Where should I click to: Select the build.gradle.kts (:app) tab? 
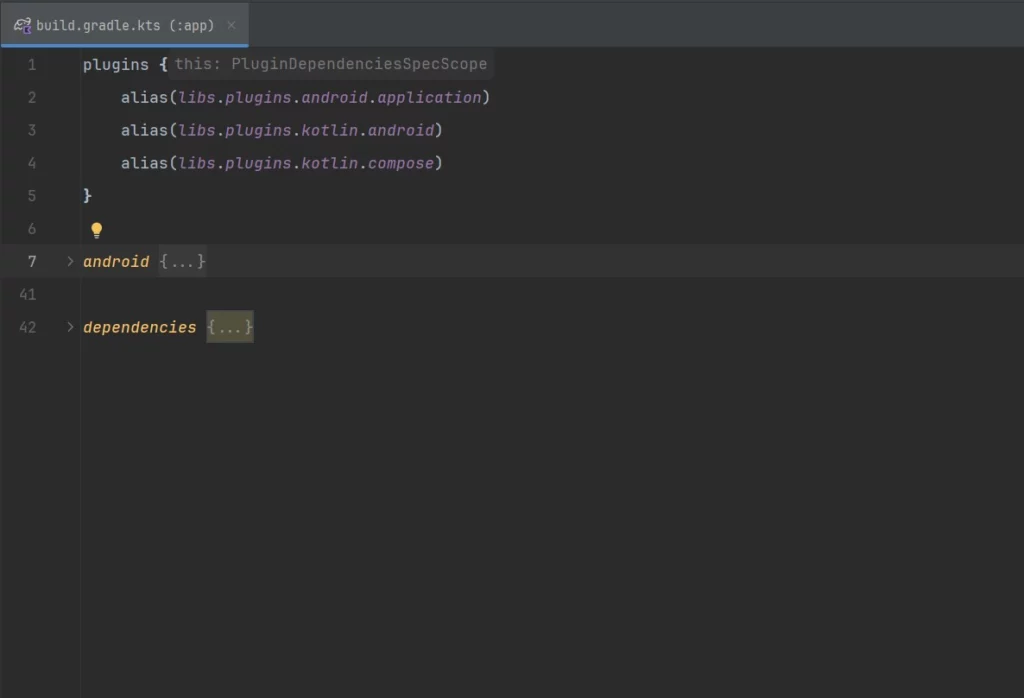(125, 25)
